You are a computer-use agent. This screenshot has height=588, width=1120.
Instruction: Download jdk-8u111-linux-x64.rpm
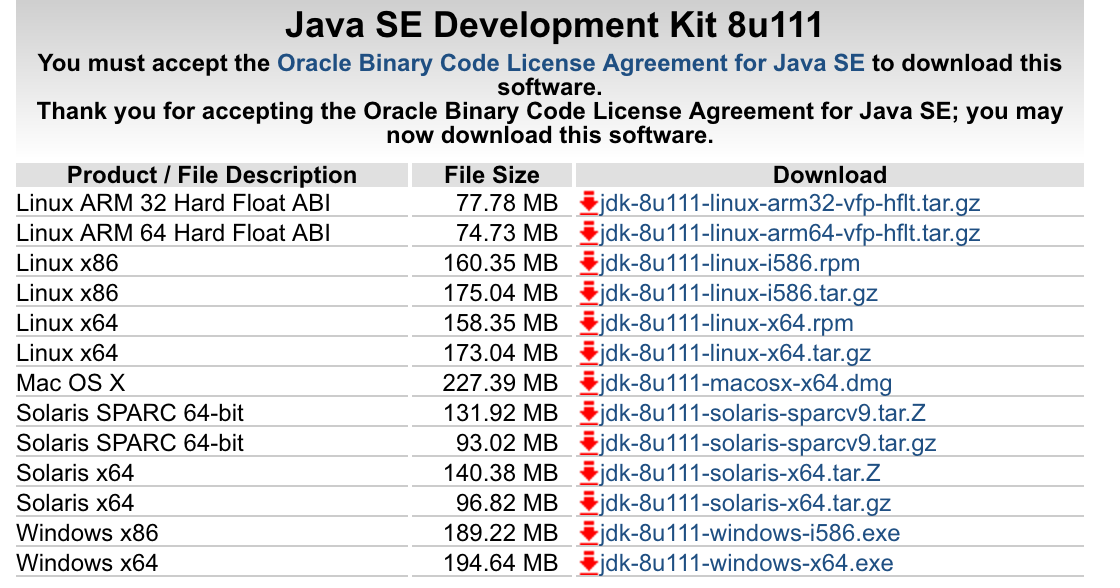727,324
